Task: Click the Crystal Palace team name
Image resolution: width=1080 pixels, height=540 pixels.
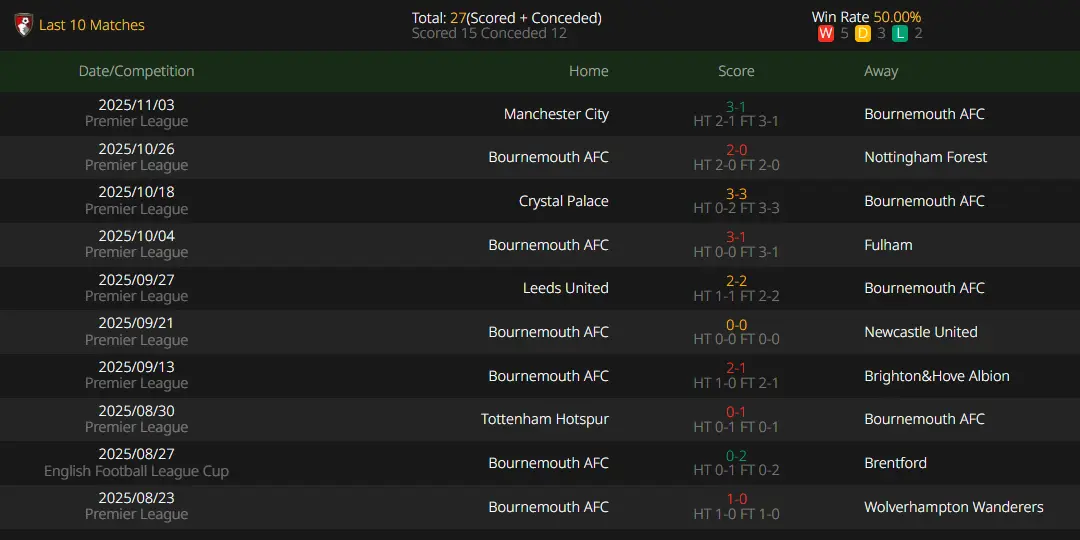Action: click(x=563, y=201)
